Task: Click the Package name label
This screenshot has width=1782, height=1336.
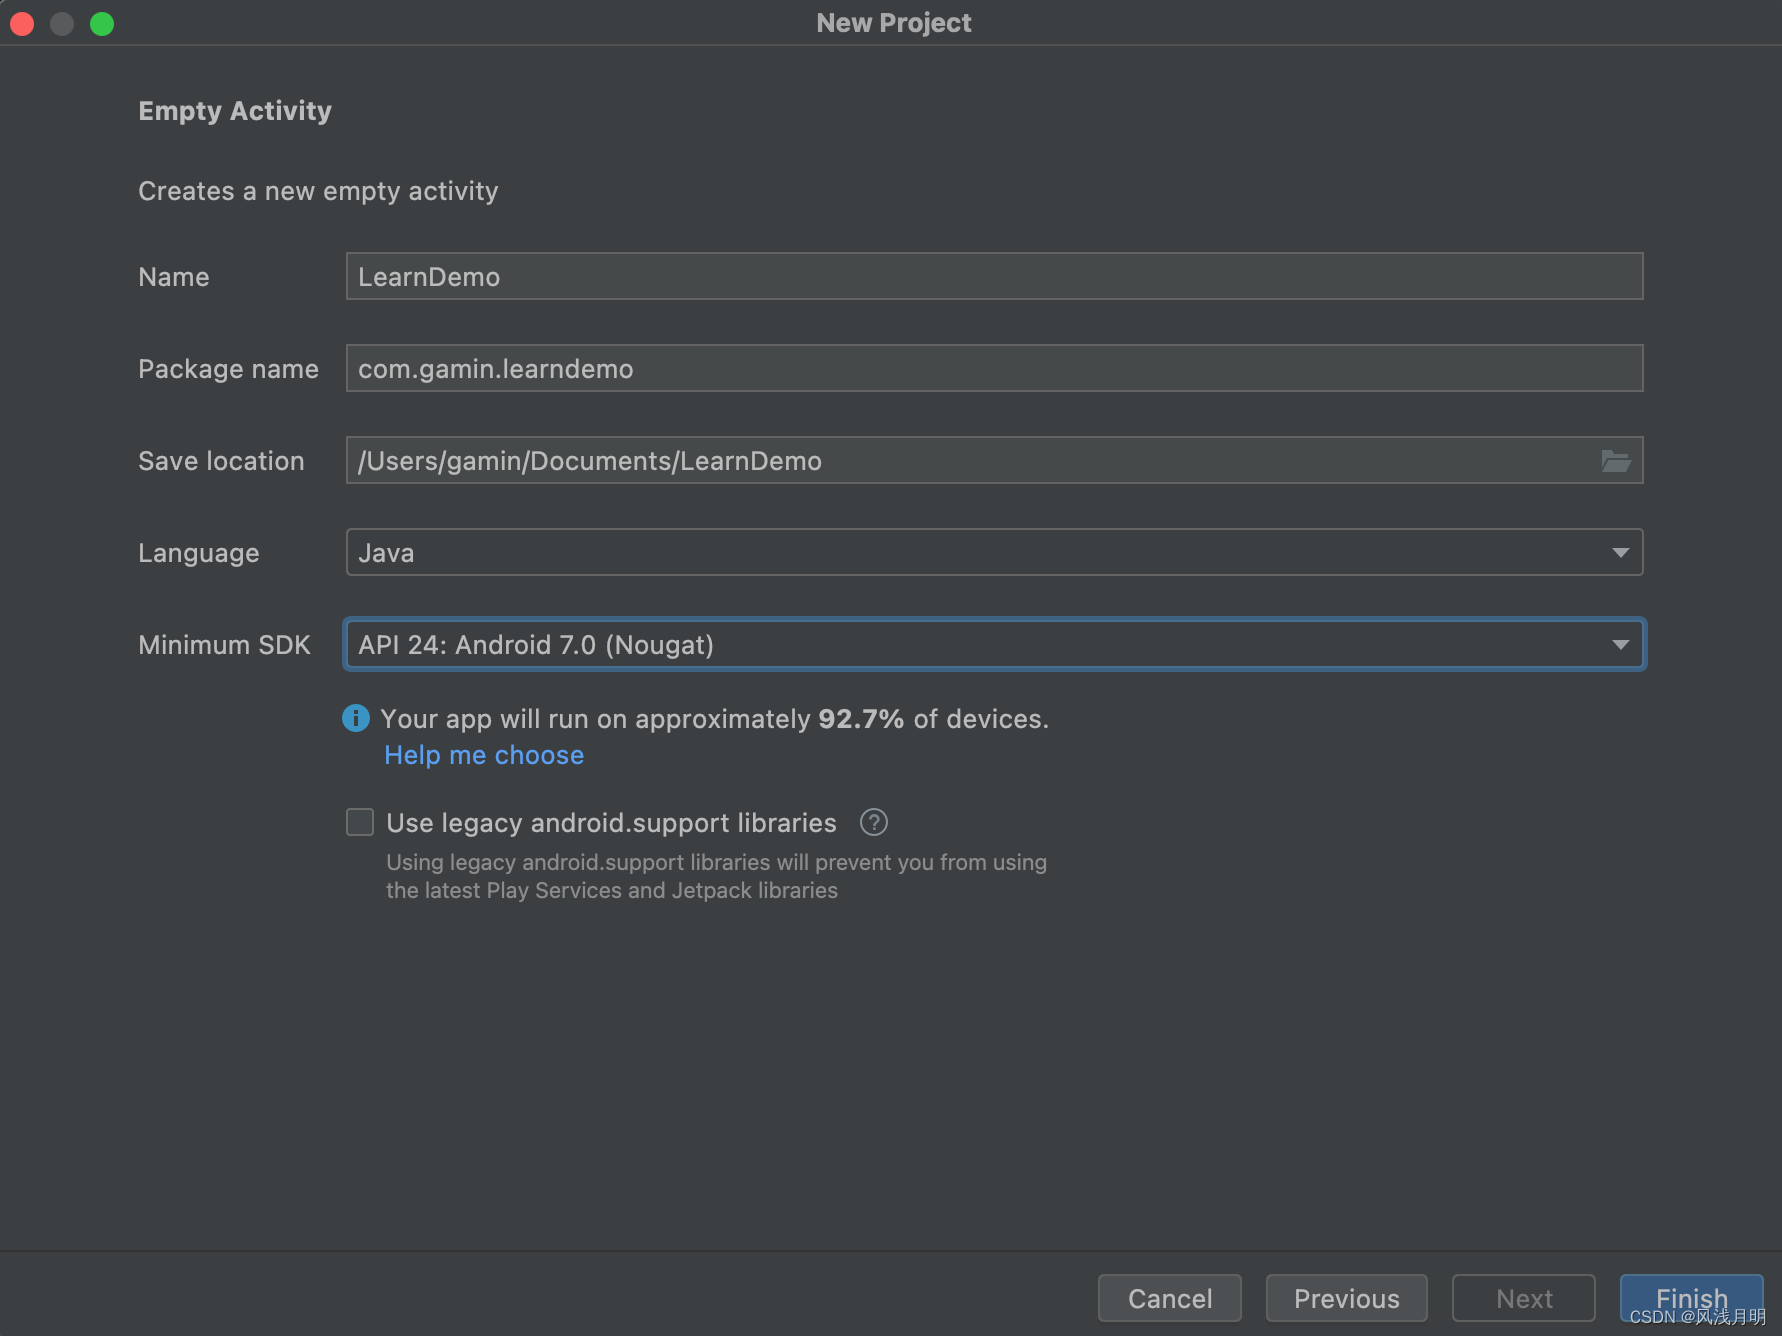Action: pos(229,369)
